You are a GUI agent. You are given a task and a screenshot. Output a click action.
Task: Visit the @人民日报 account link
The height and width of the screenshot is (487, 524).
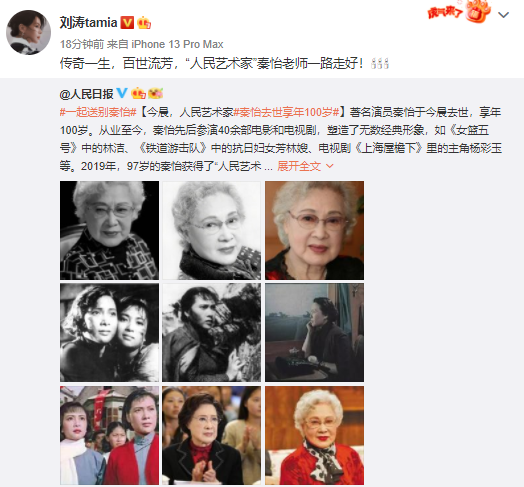(x=87, y=94)
